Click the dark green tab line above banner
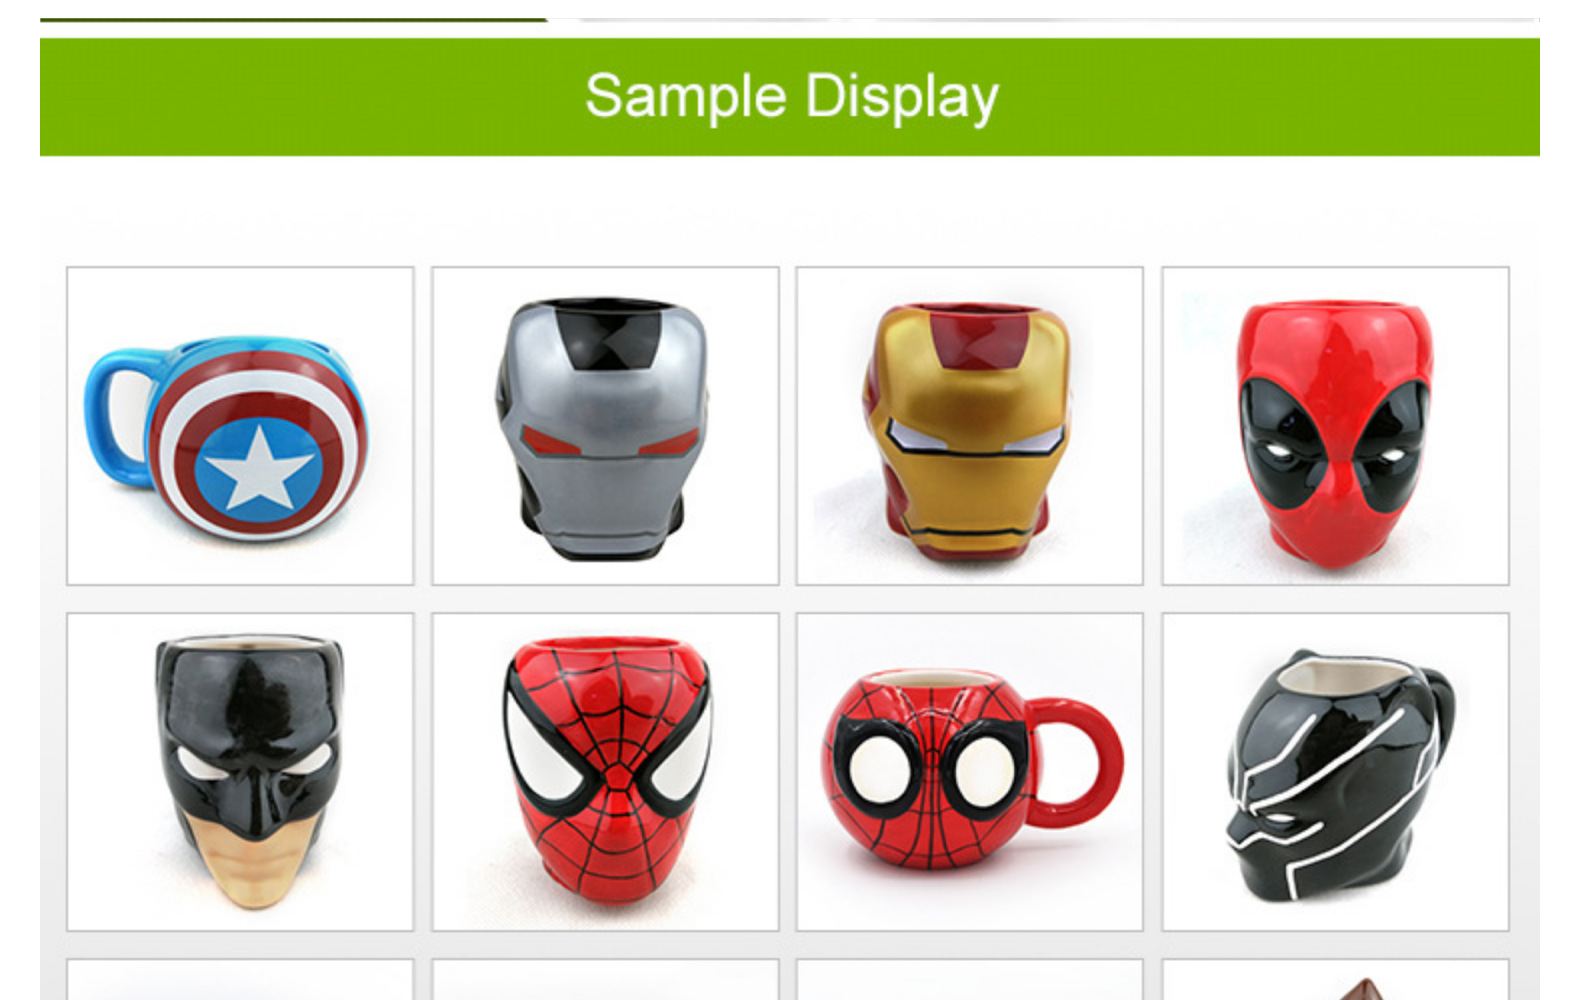Viewport: 1580px width, 1000px height. click(x=294, y=19)
